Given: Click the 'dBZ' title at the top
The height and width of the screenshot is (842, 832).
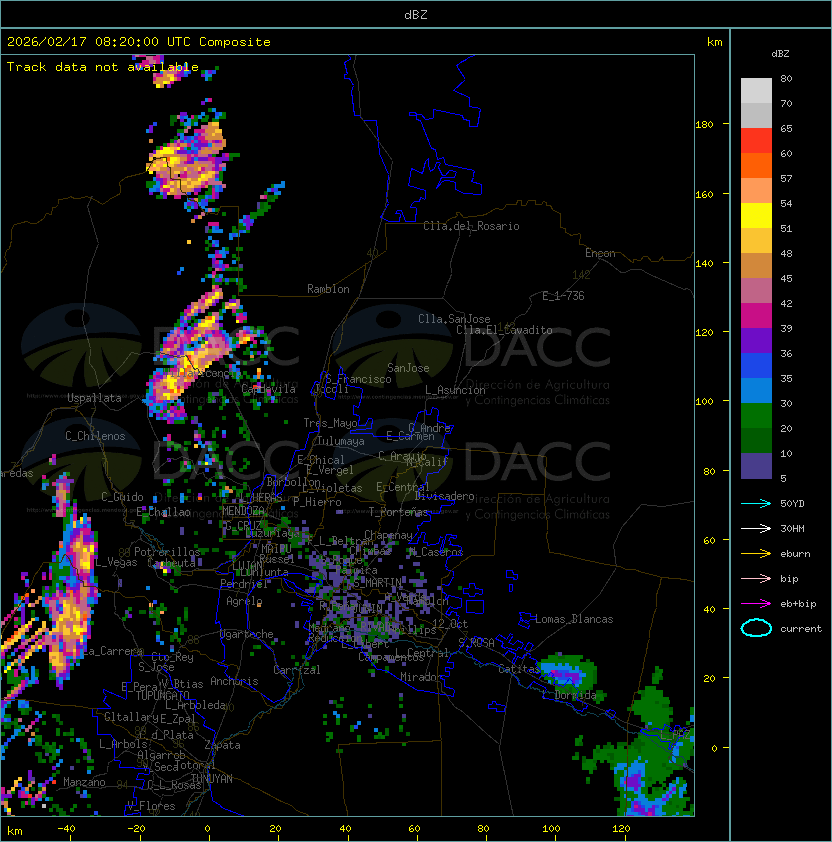Looking at the screenshot, I should click(416, 14).
